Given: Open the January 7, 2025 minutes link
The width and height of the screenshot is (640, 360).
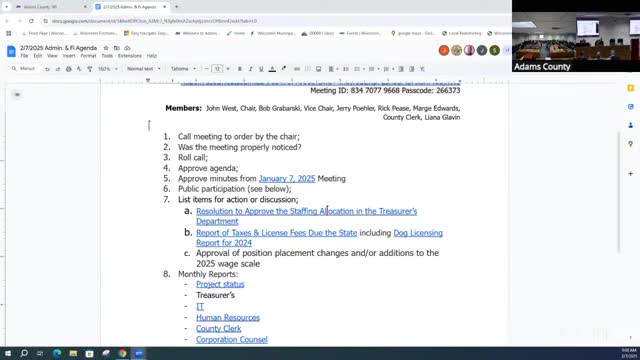Looking at the screenshot, I should point(287,178).
